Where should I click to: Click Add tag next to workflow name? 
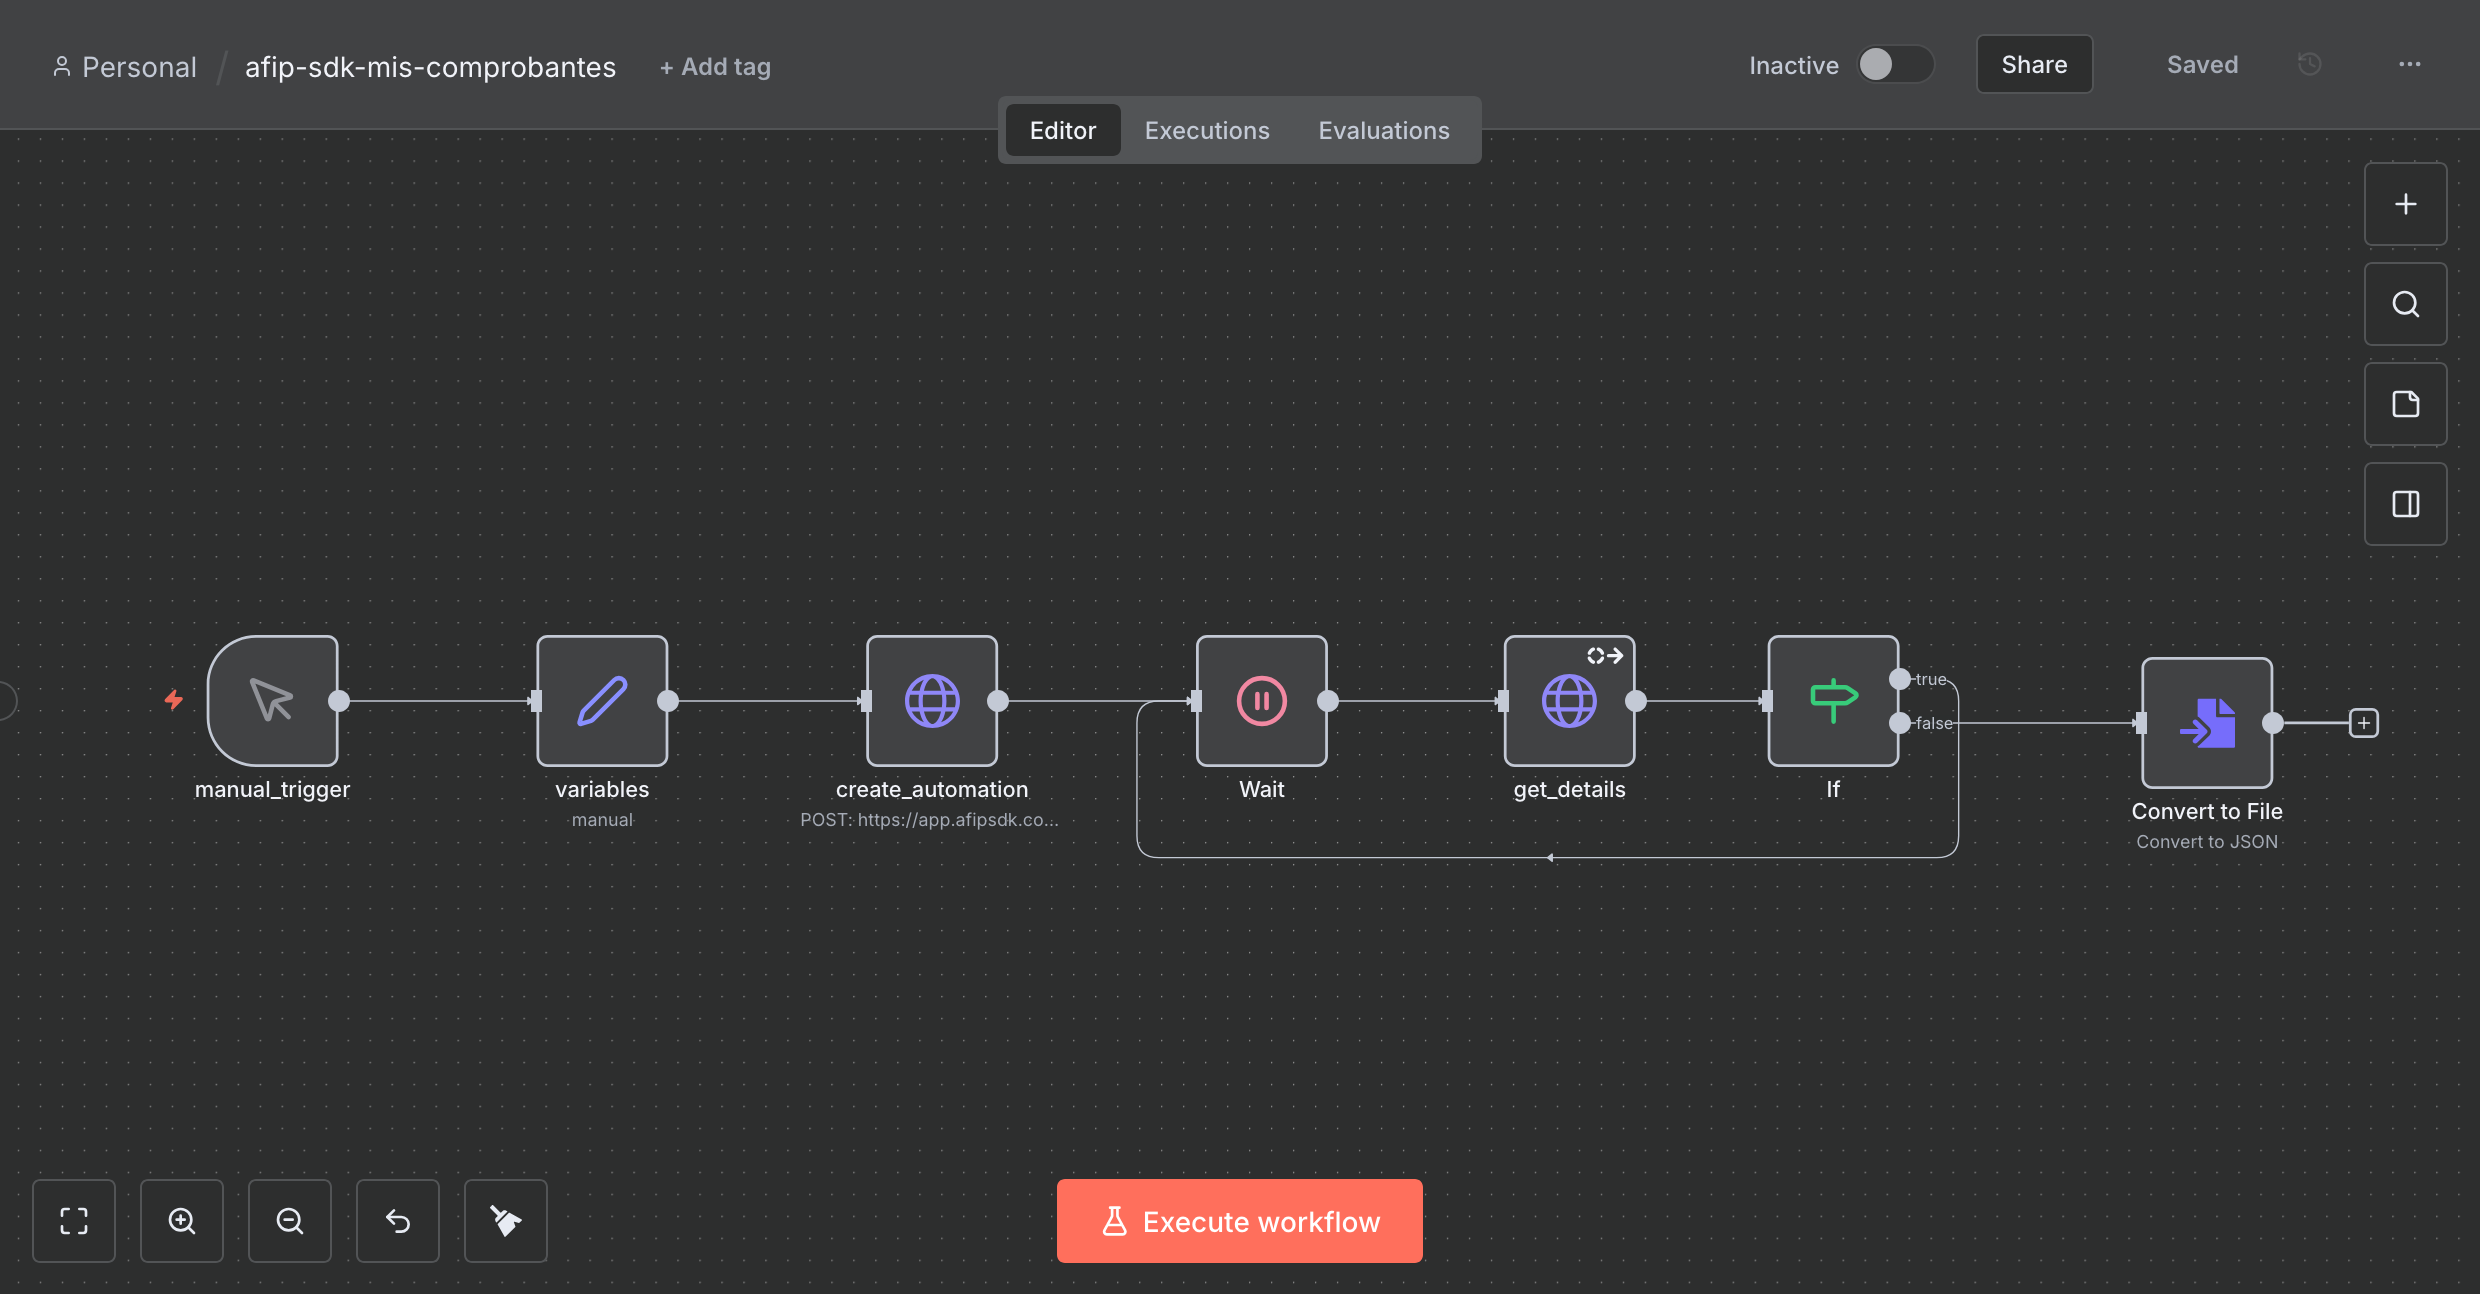pos(715,67)
